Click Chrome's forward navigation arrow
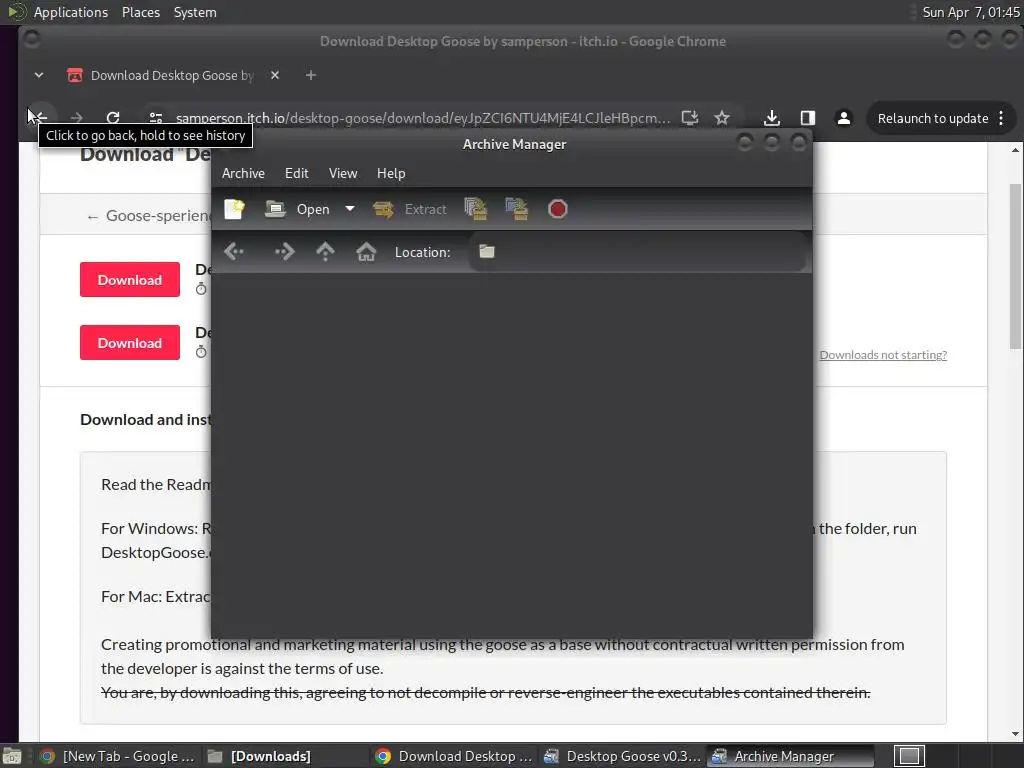 click(76, 118)
